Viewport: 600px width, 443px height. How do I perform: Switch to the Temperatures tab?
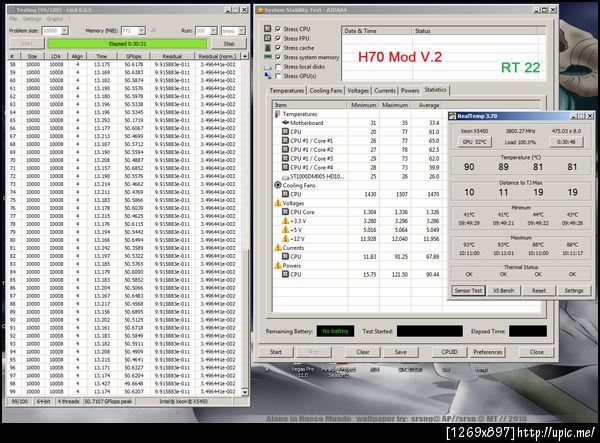coord(286,91)
